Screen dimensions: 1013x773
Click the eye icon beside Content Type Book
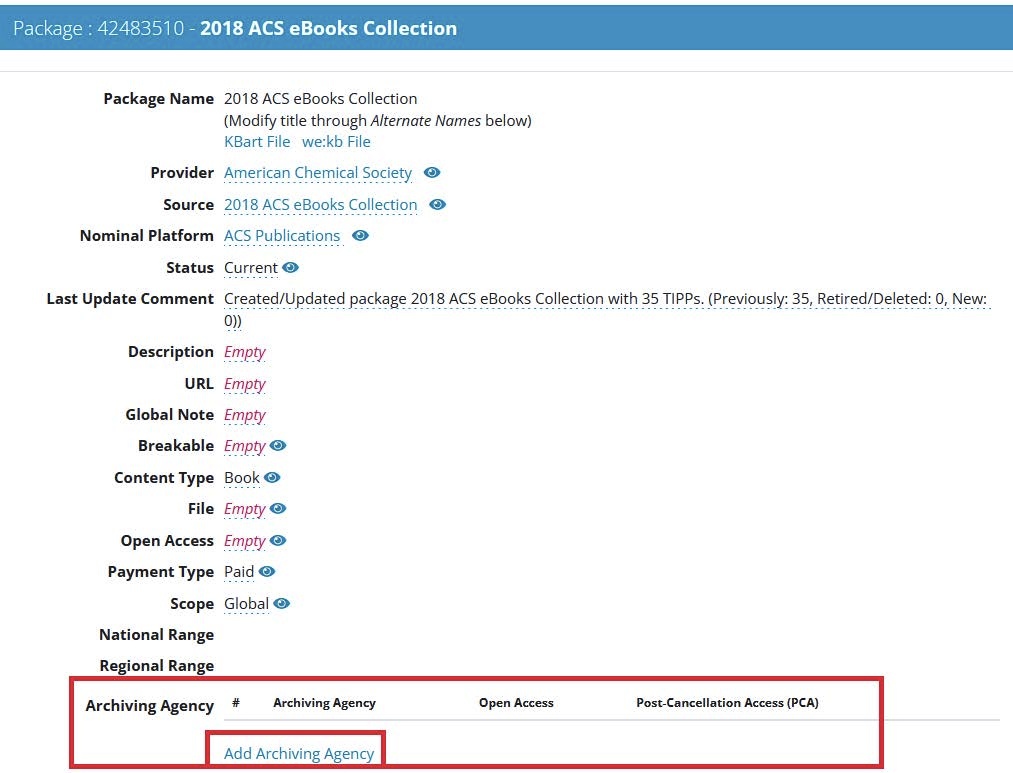click(x=272, y=478)
